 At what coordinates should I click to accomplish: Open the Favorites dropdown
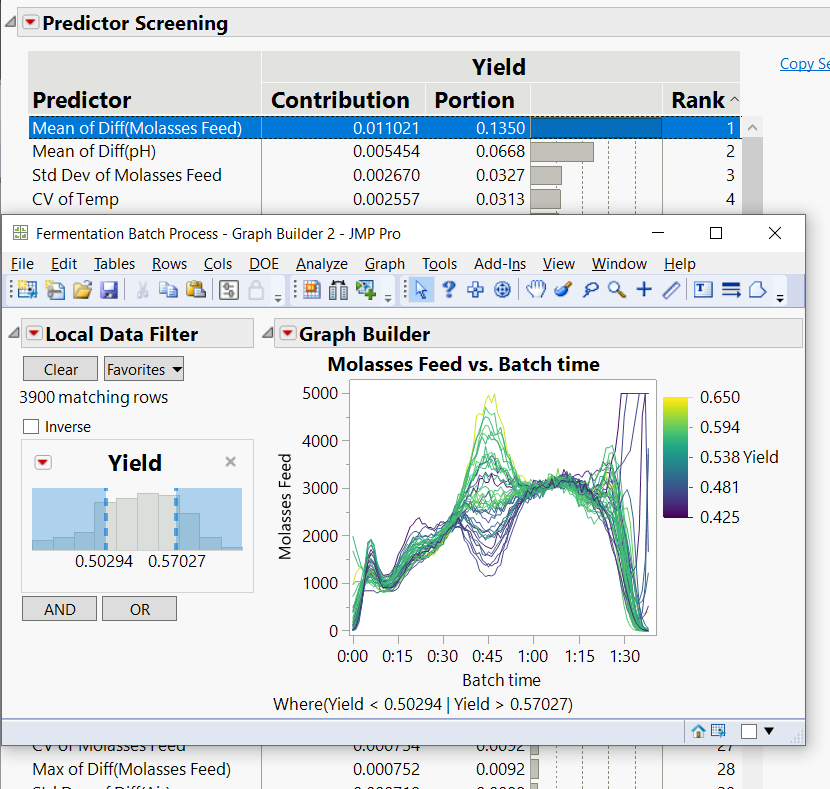[x=144, y=369]
